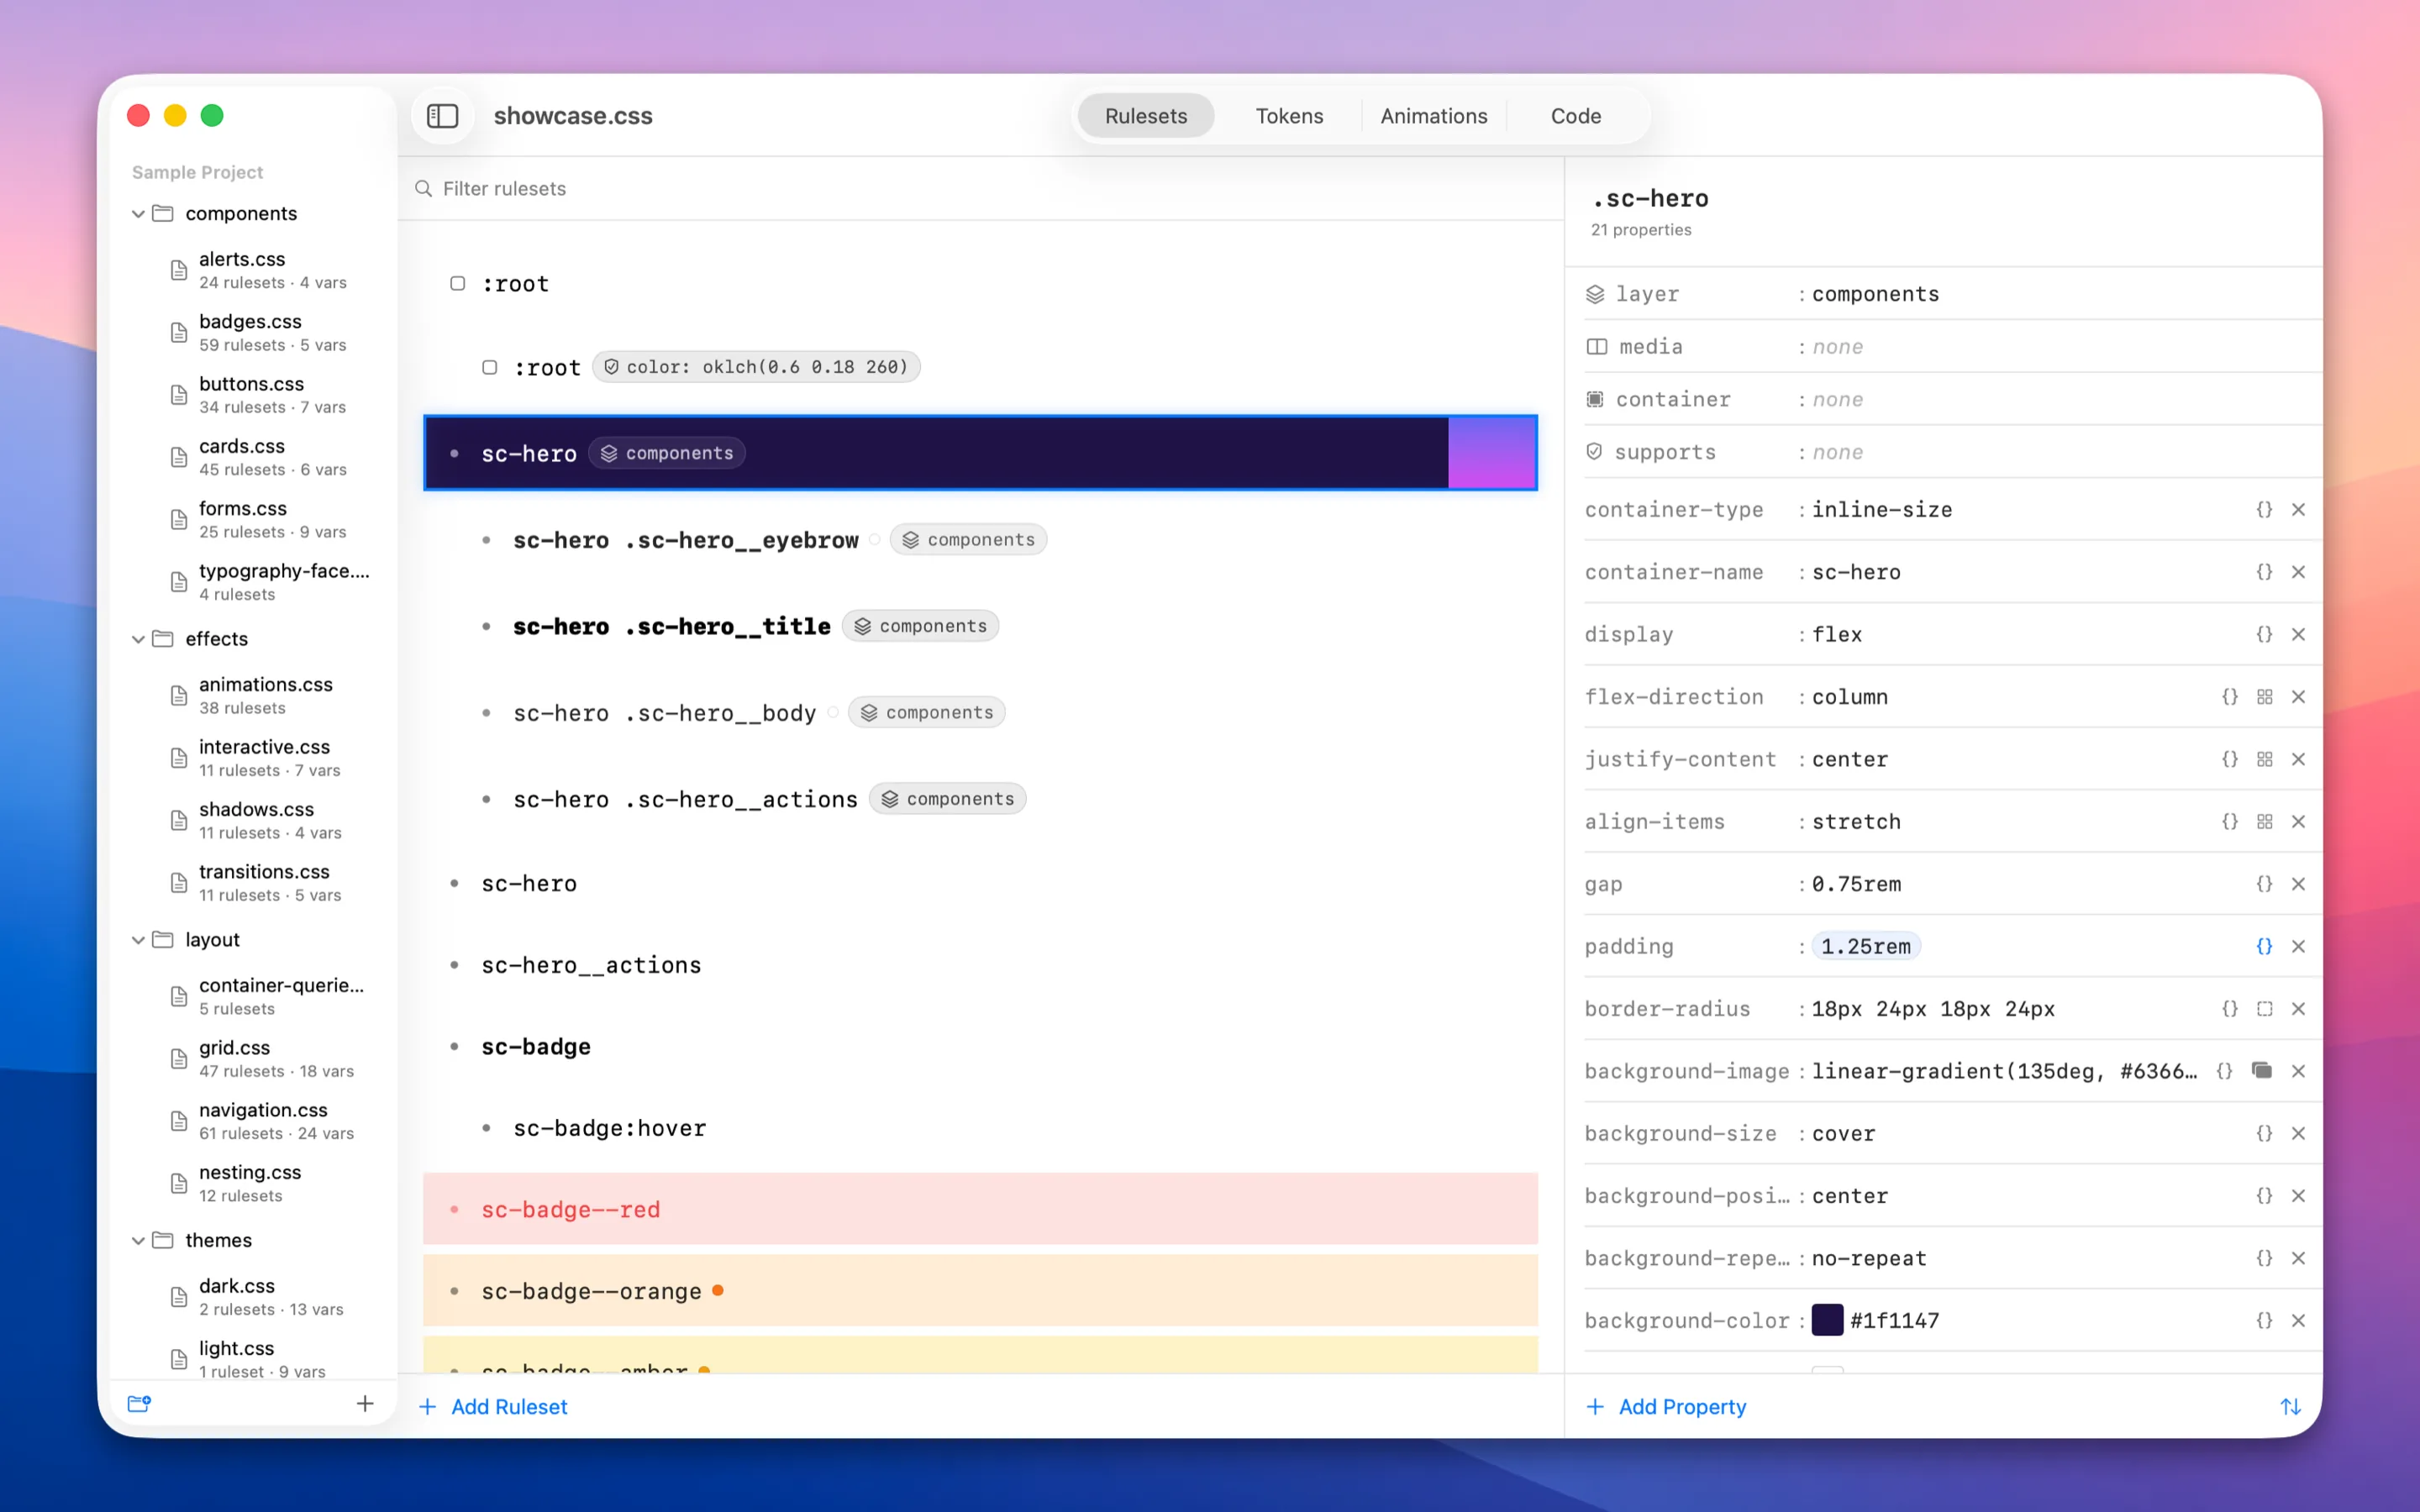The height and width of the screenshot is (1512, 2420).
Task: Click the media icon in properties
Action: pyautogui.click(x=1597, y=347)
